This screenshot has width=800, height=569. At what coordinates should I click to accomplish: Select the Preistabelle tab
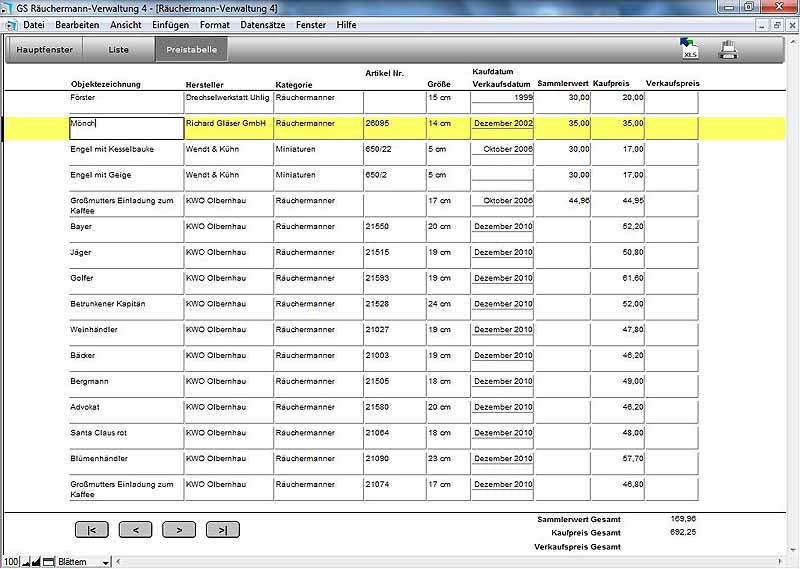click(x=191, y=49)
